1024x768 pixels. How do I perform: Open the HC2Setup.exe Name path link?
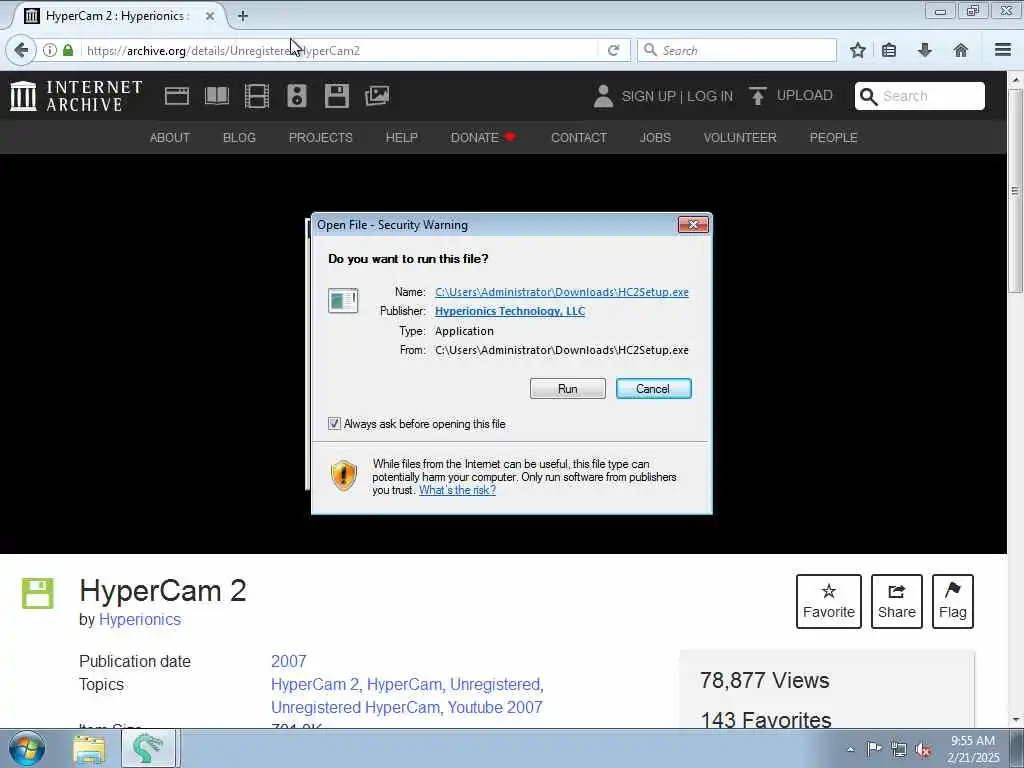tap(562, 292)
